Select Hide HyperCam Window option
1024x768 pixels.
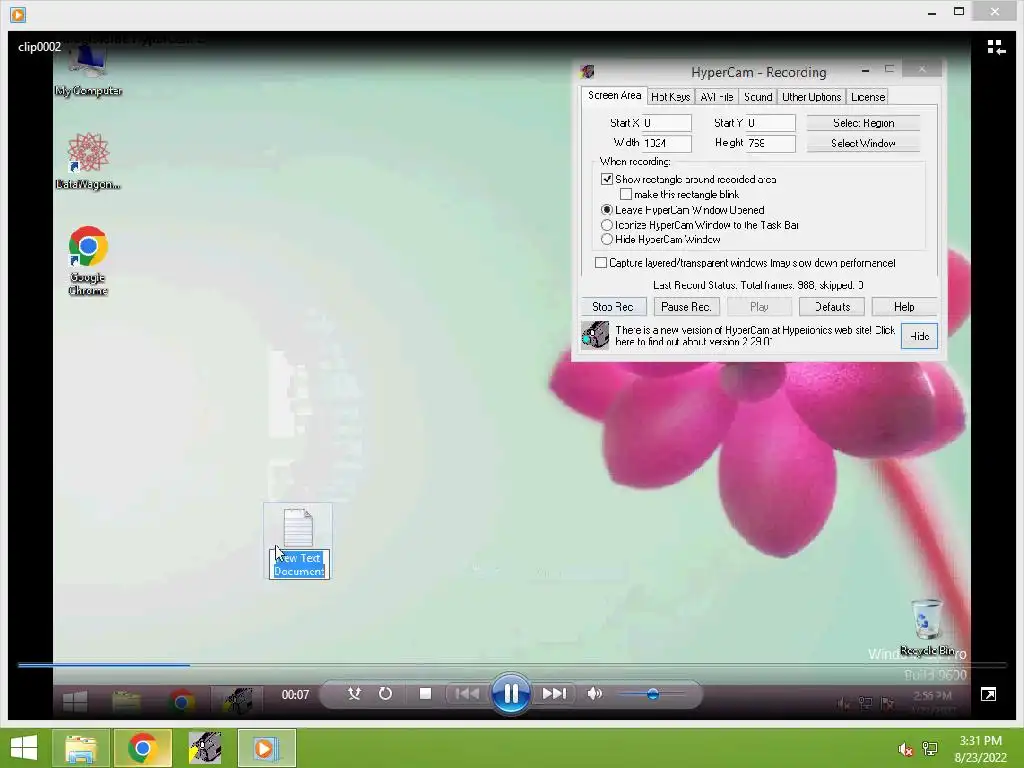click(x=607, y=239)
